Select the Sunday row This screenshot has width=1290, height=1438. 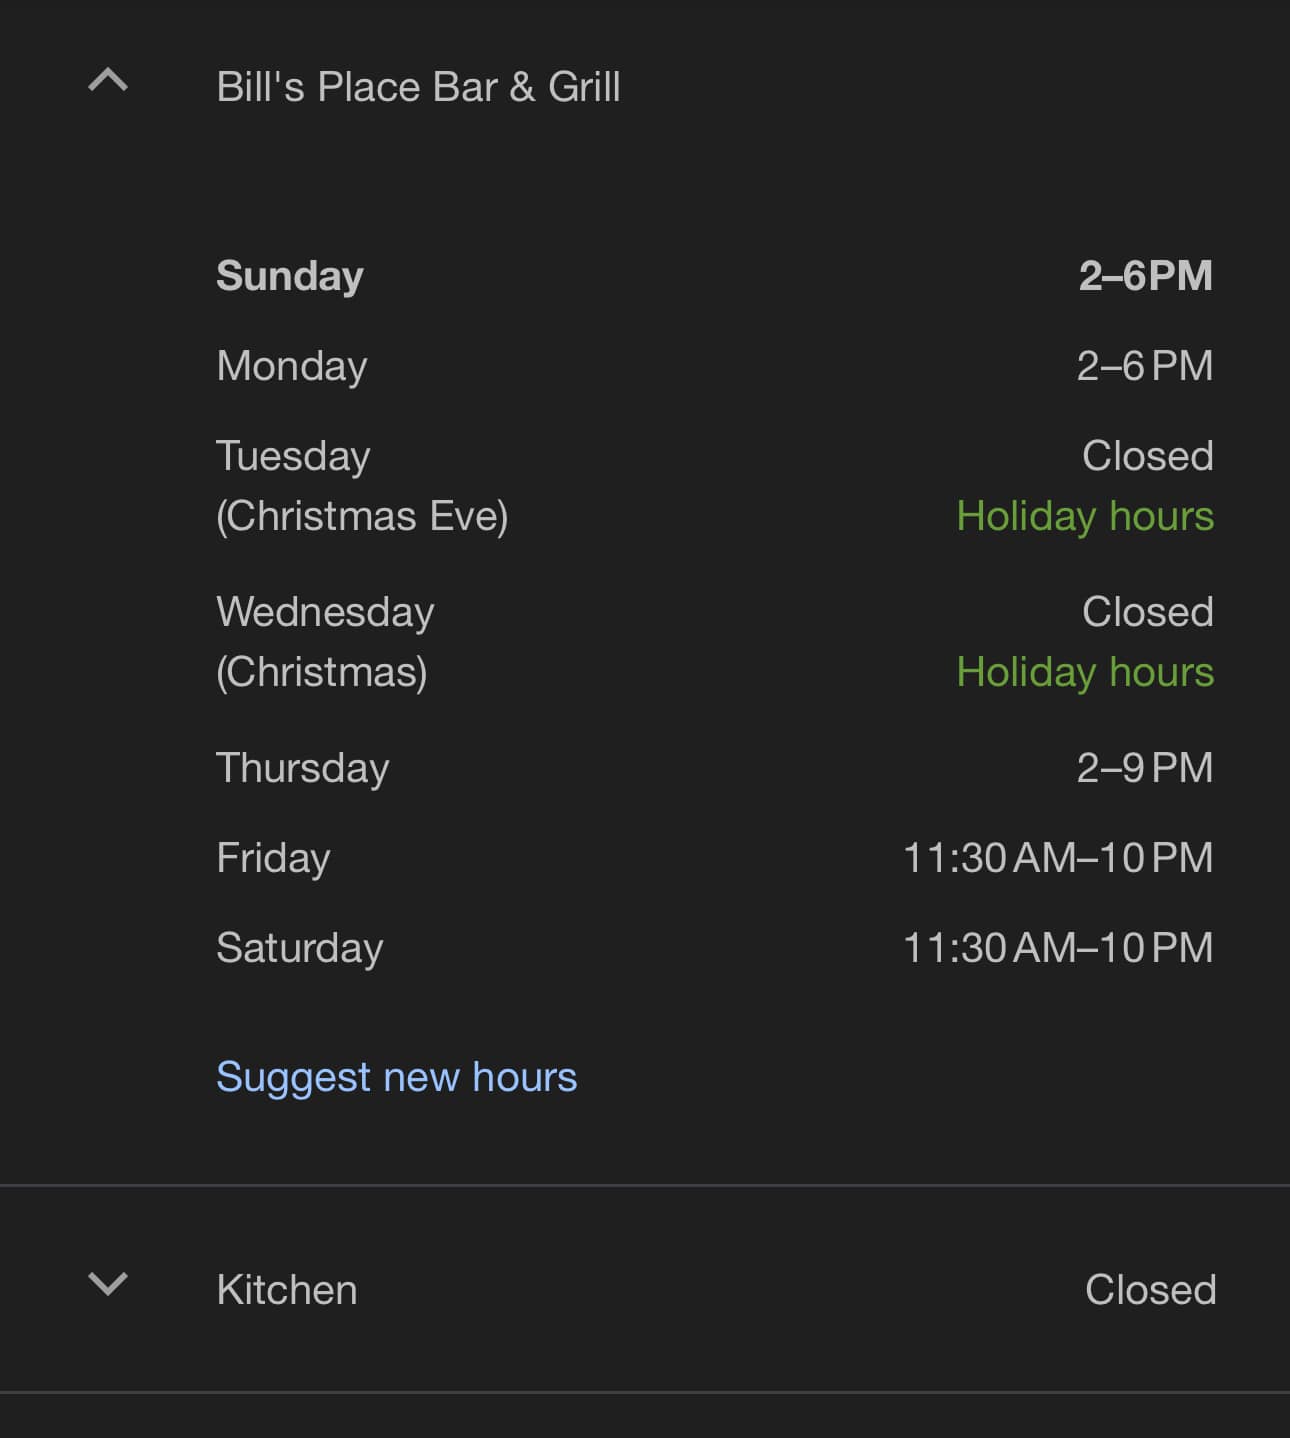point(715,276)
